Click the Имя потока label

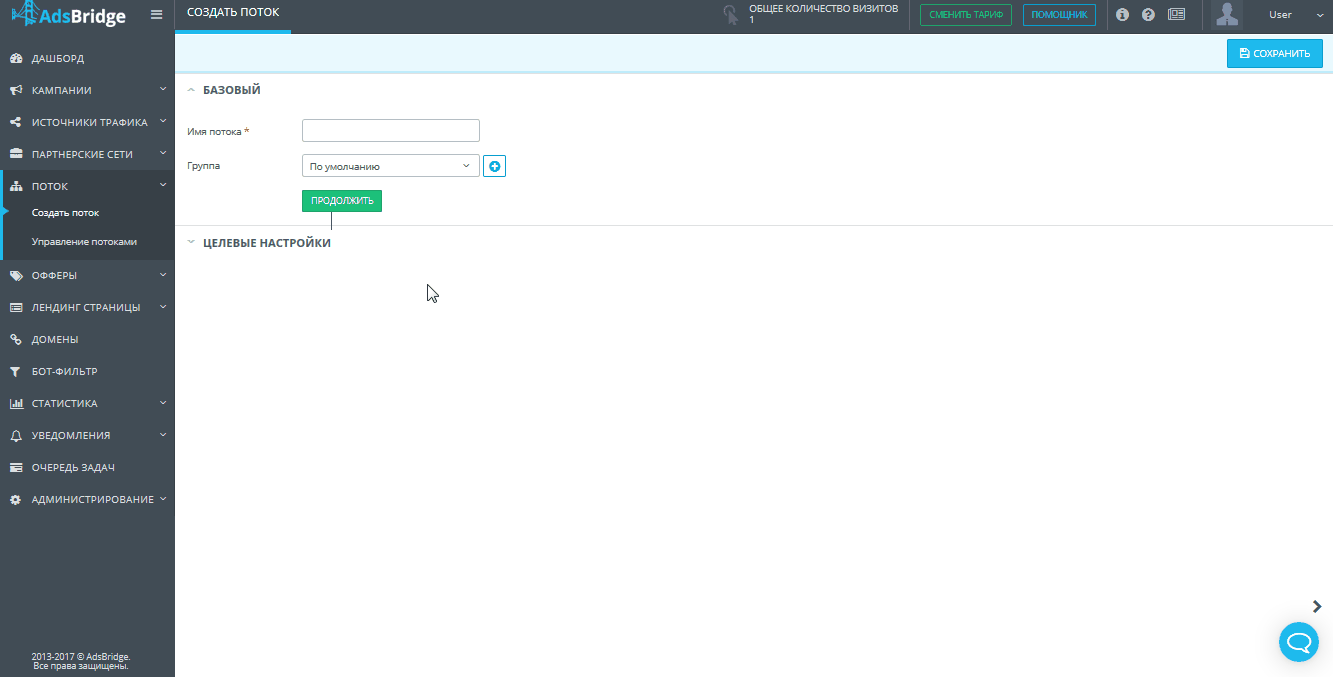[218, 131]
